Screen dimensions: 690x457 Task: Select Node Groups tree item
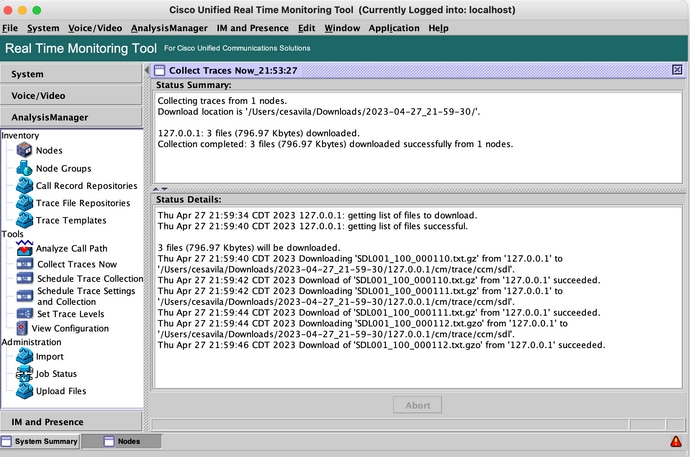pos(64,168)
